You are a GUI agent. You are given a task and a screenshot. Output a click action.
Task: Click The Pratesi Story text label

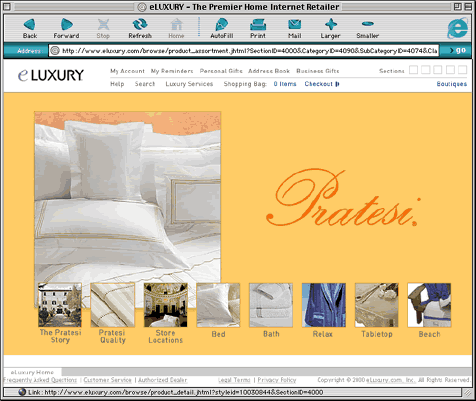[x=60, y=336]
